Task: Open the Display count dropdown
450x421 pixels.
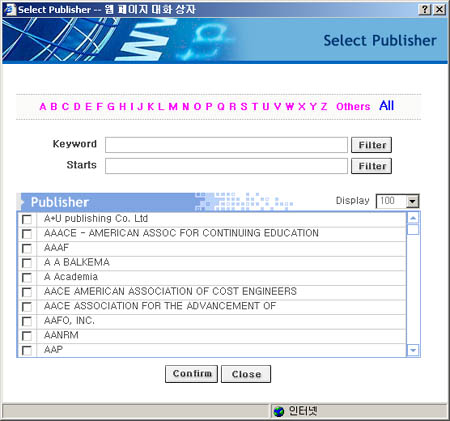Action: 412,201
